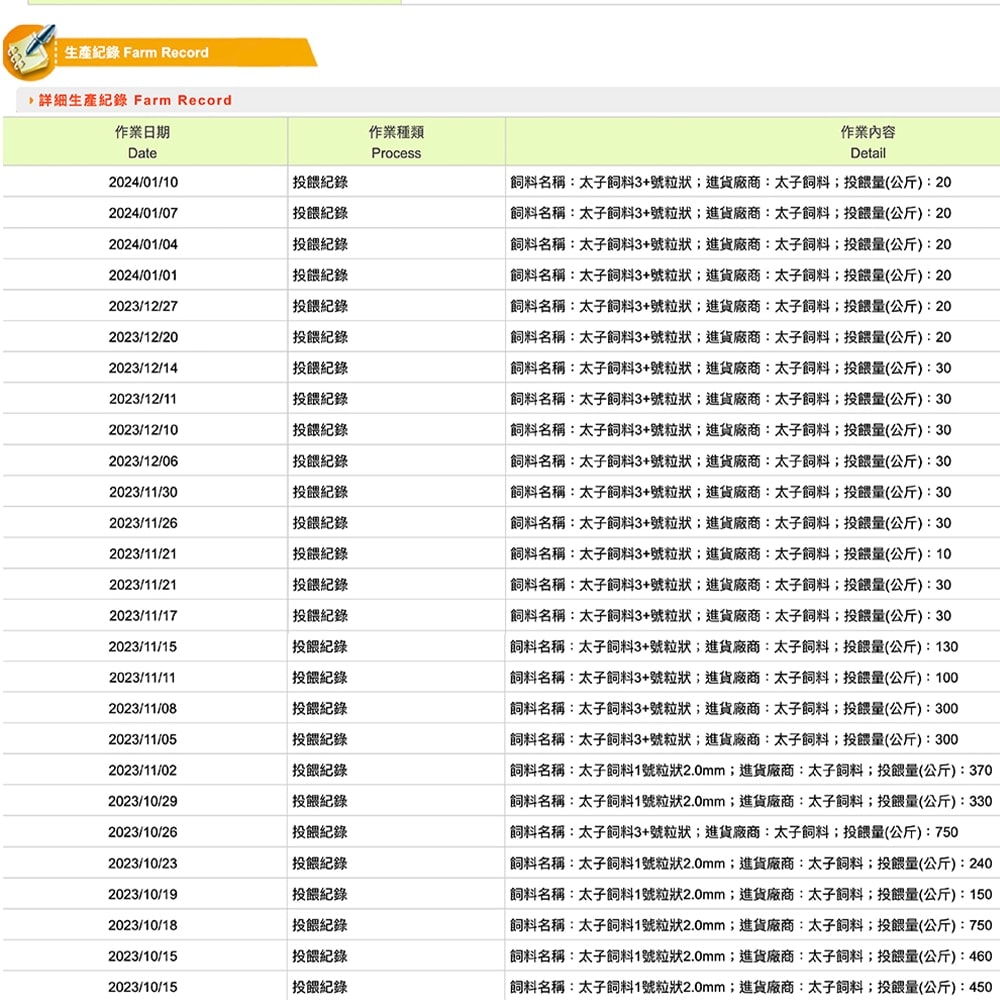Click the detail ending in 投餵量(公斤):240

(751, 864)
